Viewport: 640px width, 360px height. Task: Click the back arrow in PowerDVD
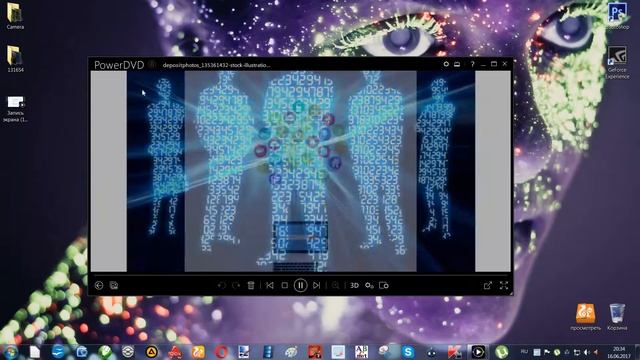(99, 285)
